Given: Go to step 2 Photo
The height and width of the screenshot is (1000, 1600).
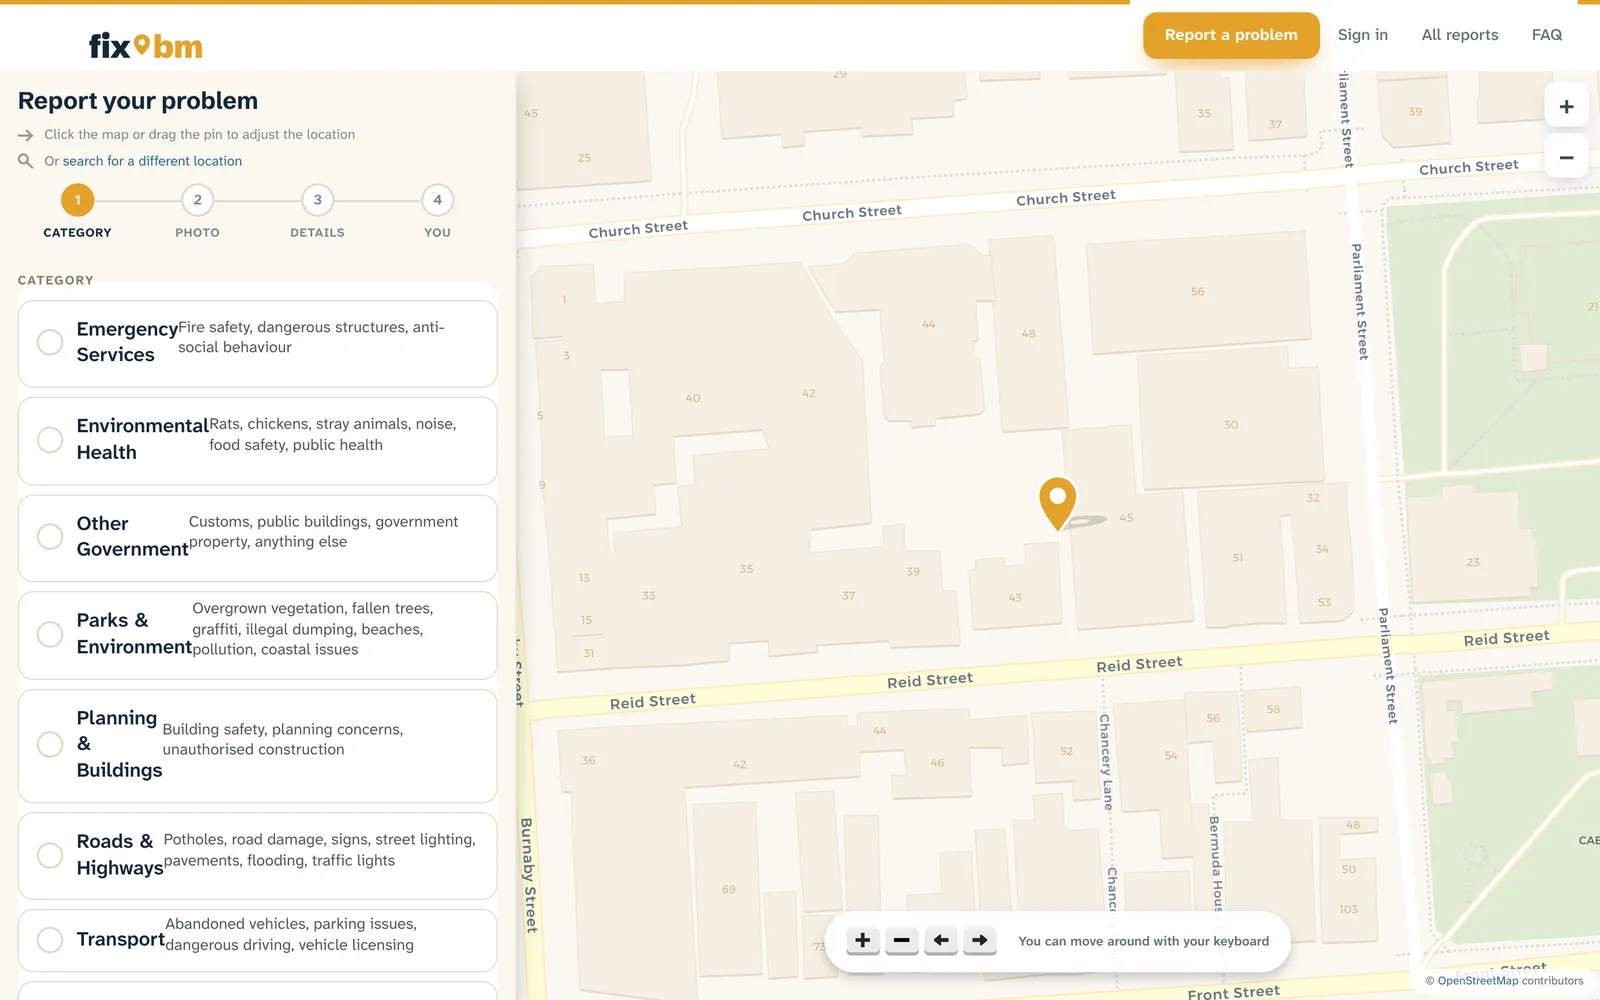Looking at the screenshot, I should pyautogui.click(x=197, y=211).
